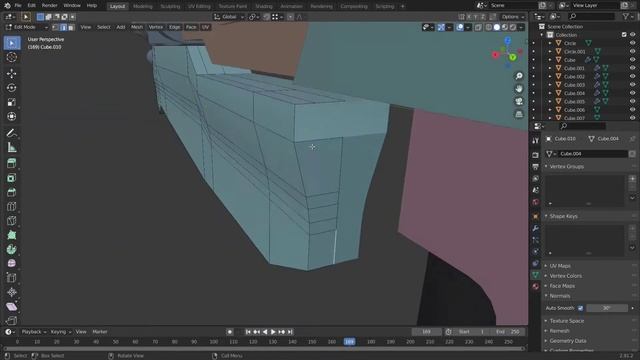This screenshot has height=360, width=640.
Task: Open Global transform orientation dropdown
Action: (x=229, y=17)
